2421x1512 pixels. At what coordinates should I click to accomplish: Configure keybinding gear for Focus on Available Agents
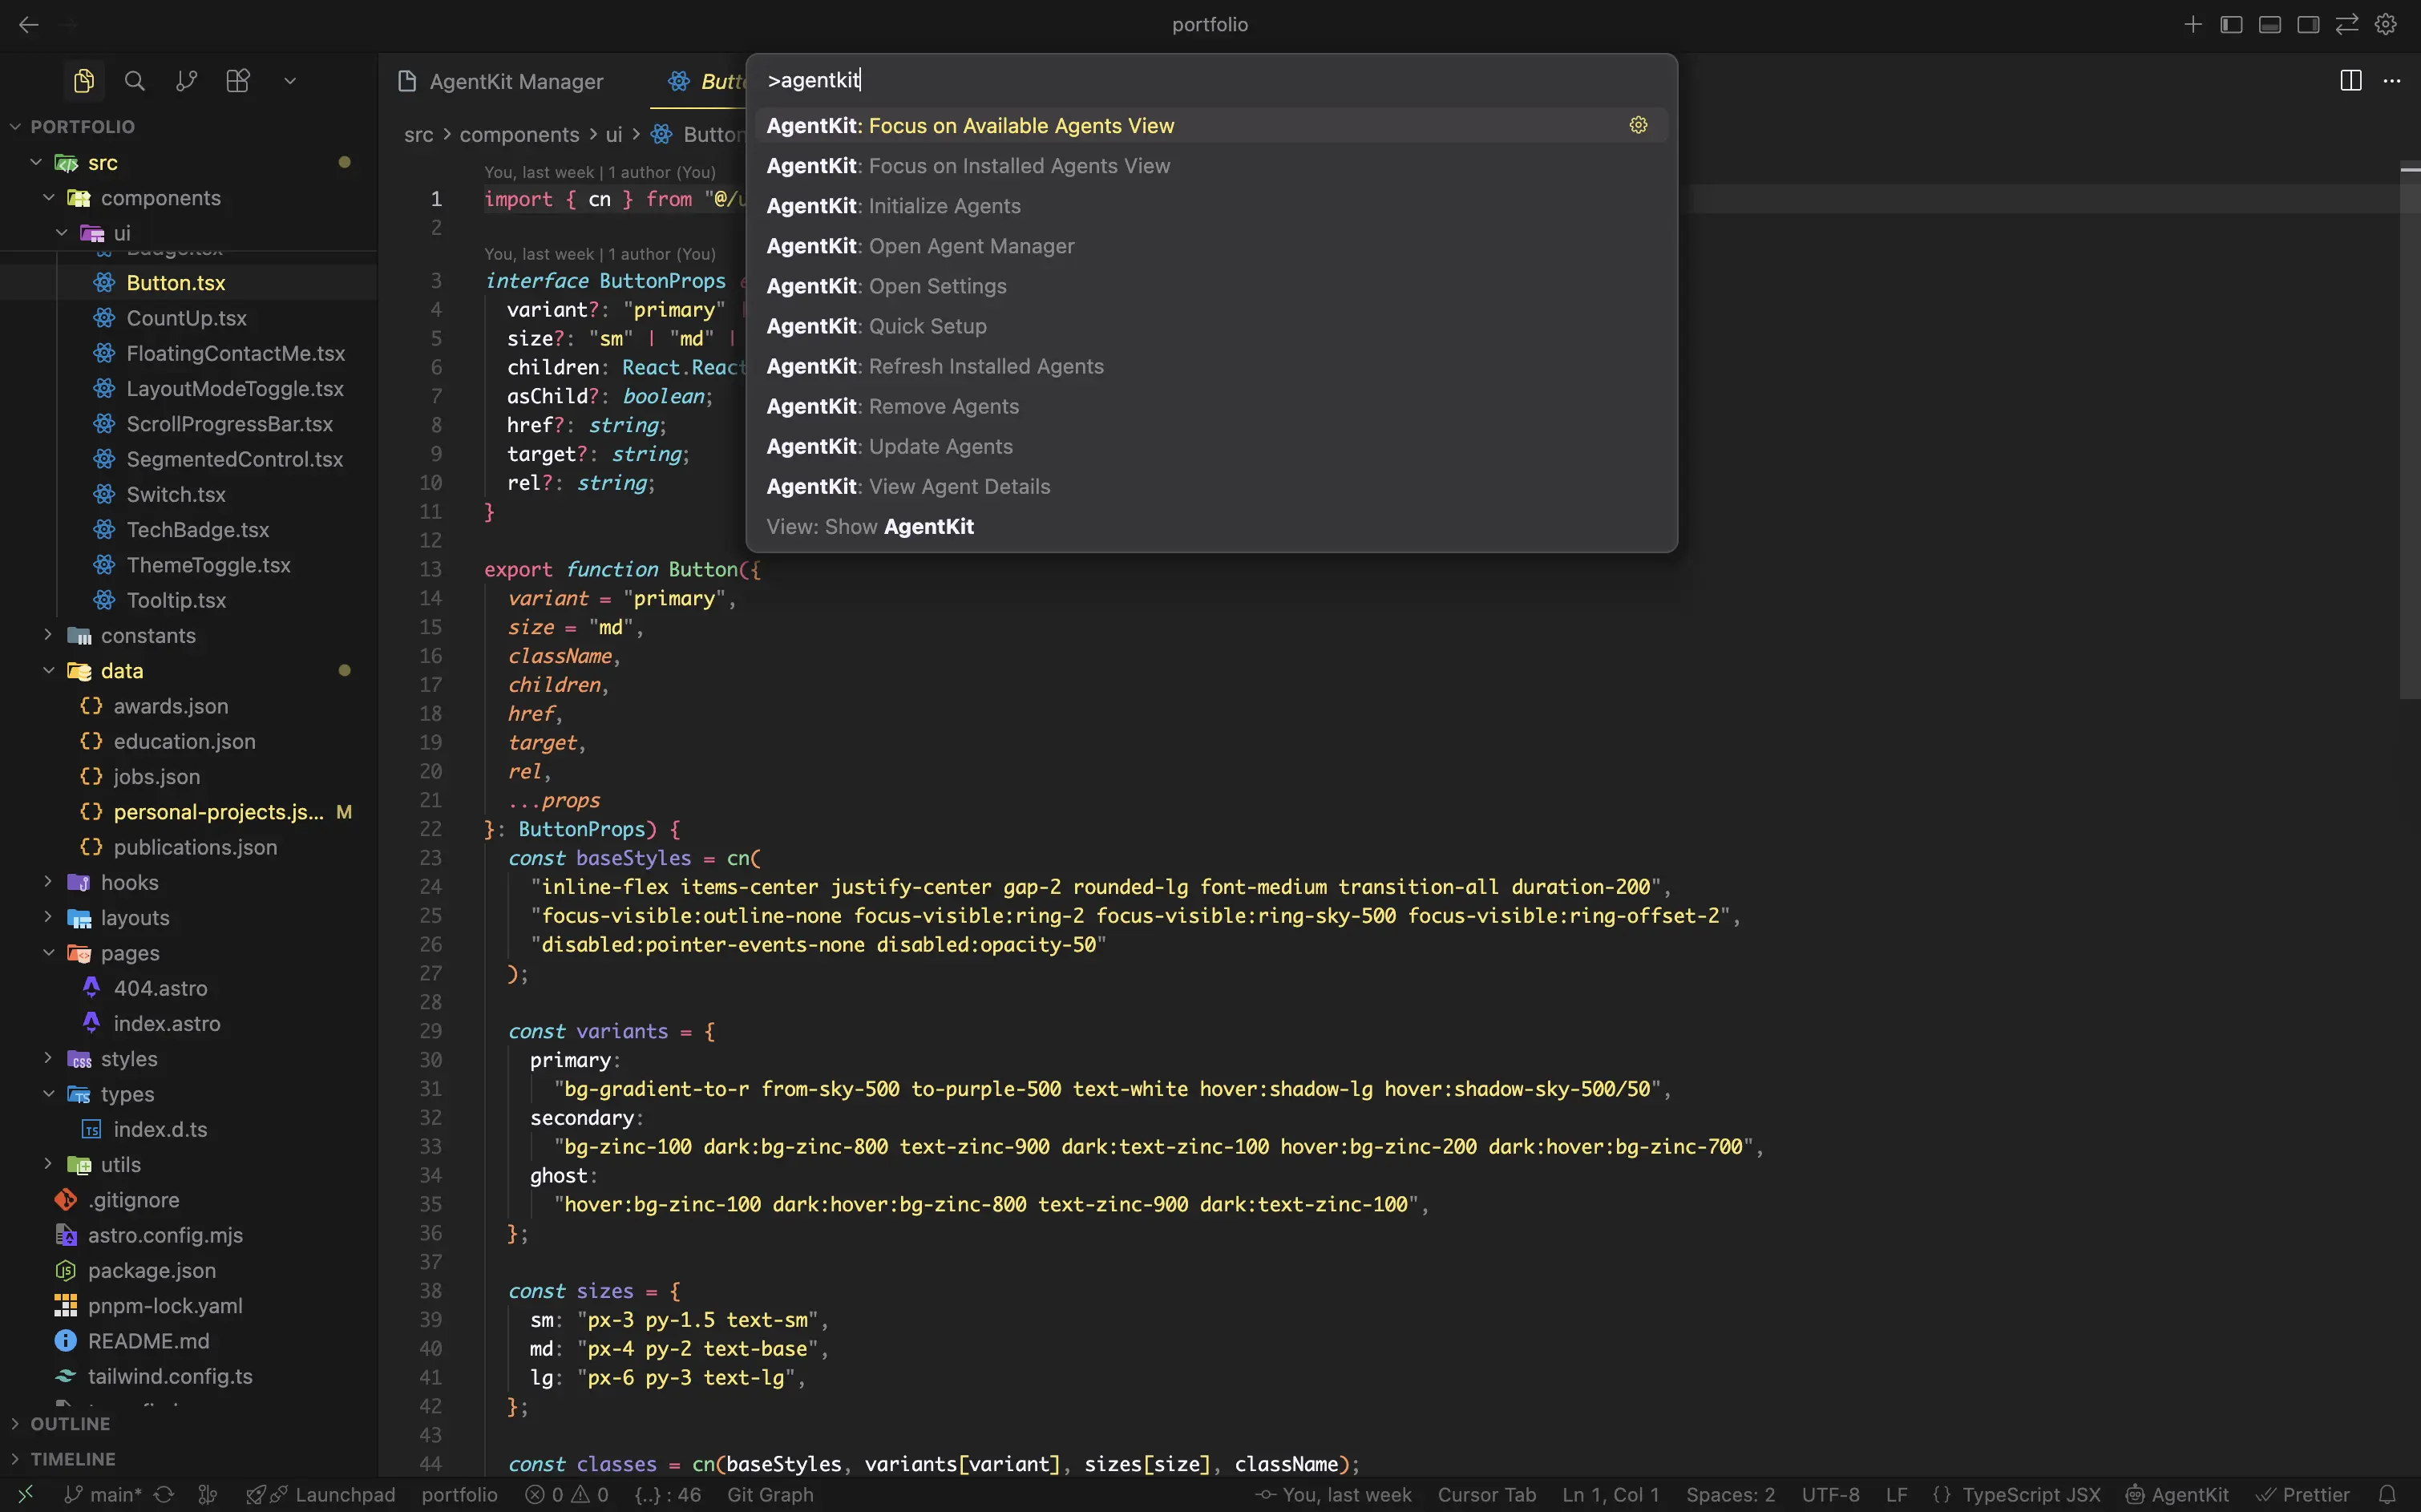point(1638,125)
